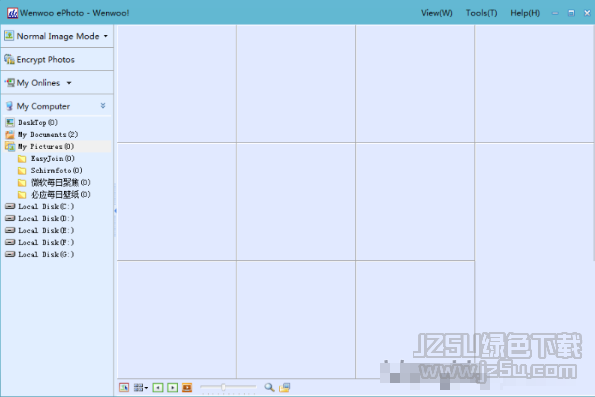595x397 pixels.
Task: Open the 微软每日聚焦 (0) subfolder
Action: click(x=61, y=183)
